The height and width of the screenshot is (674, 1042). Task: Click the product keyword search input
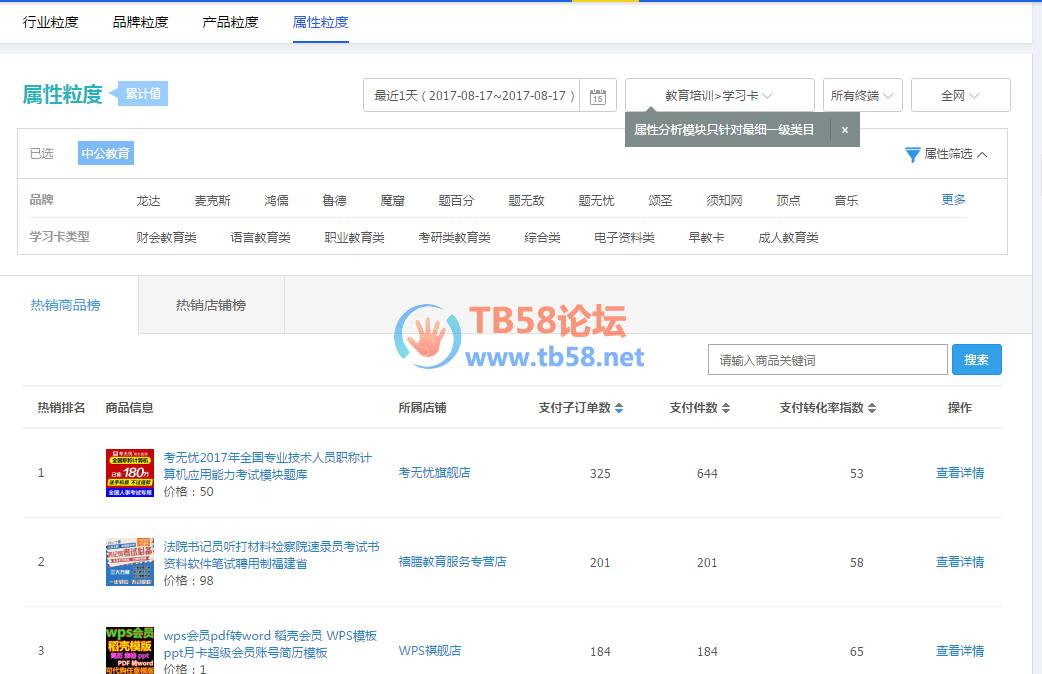pyautogui.click(x=827, y=360)
